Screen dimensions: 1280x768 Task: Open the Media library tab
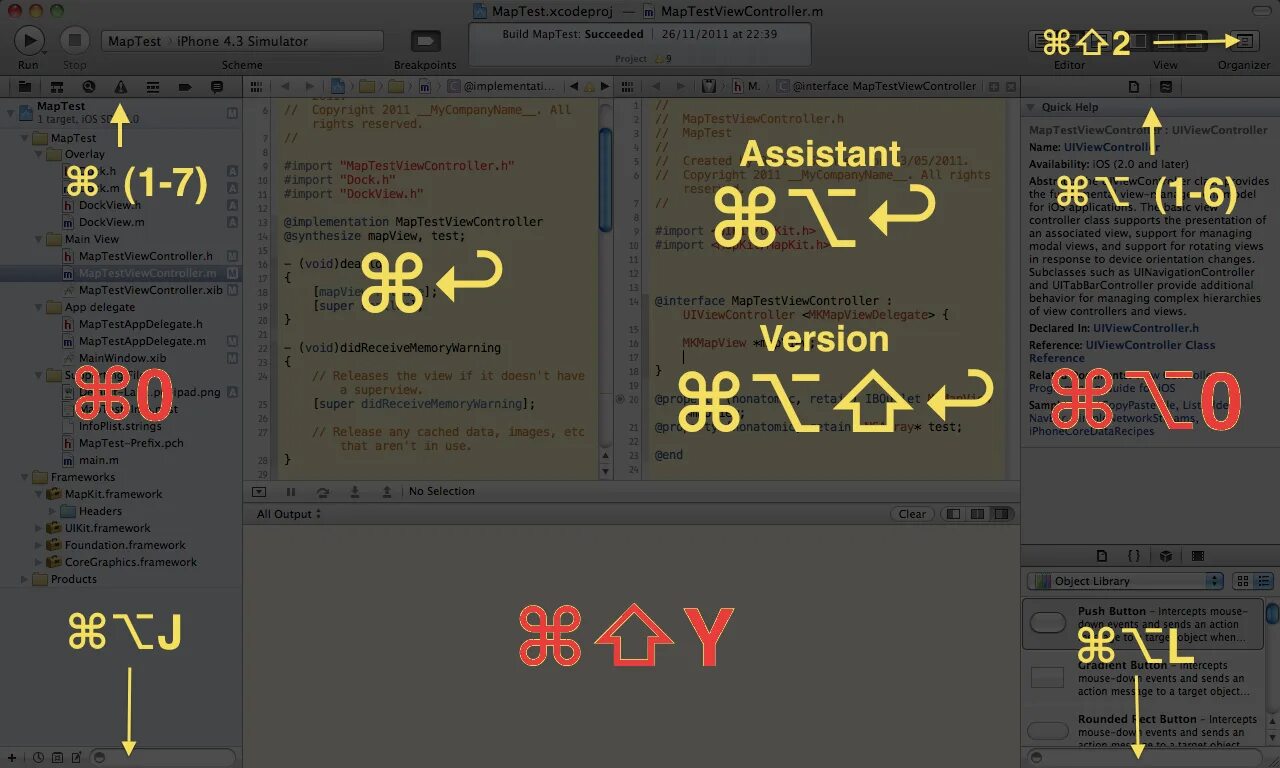(x=1198, y=556)
